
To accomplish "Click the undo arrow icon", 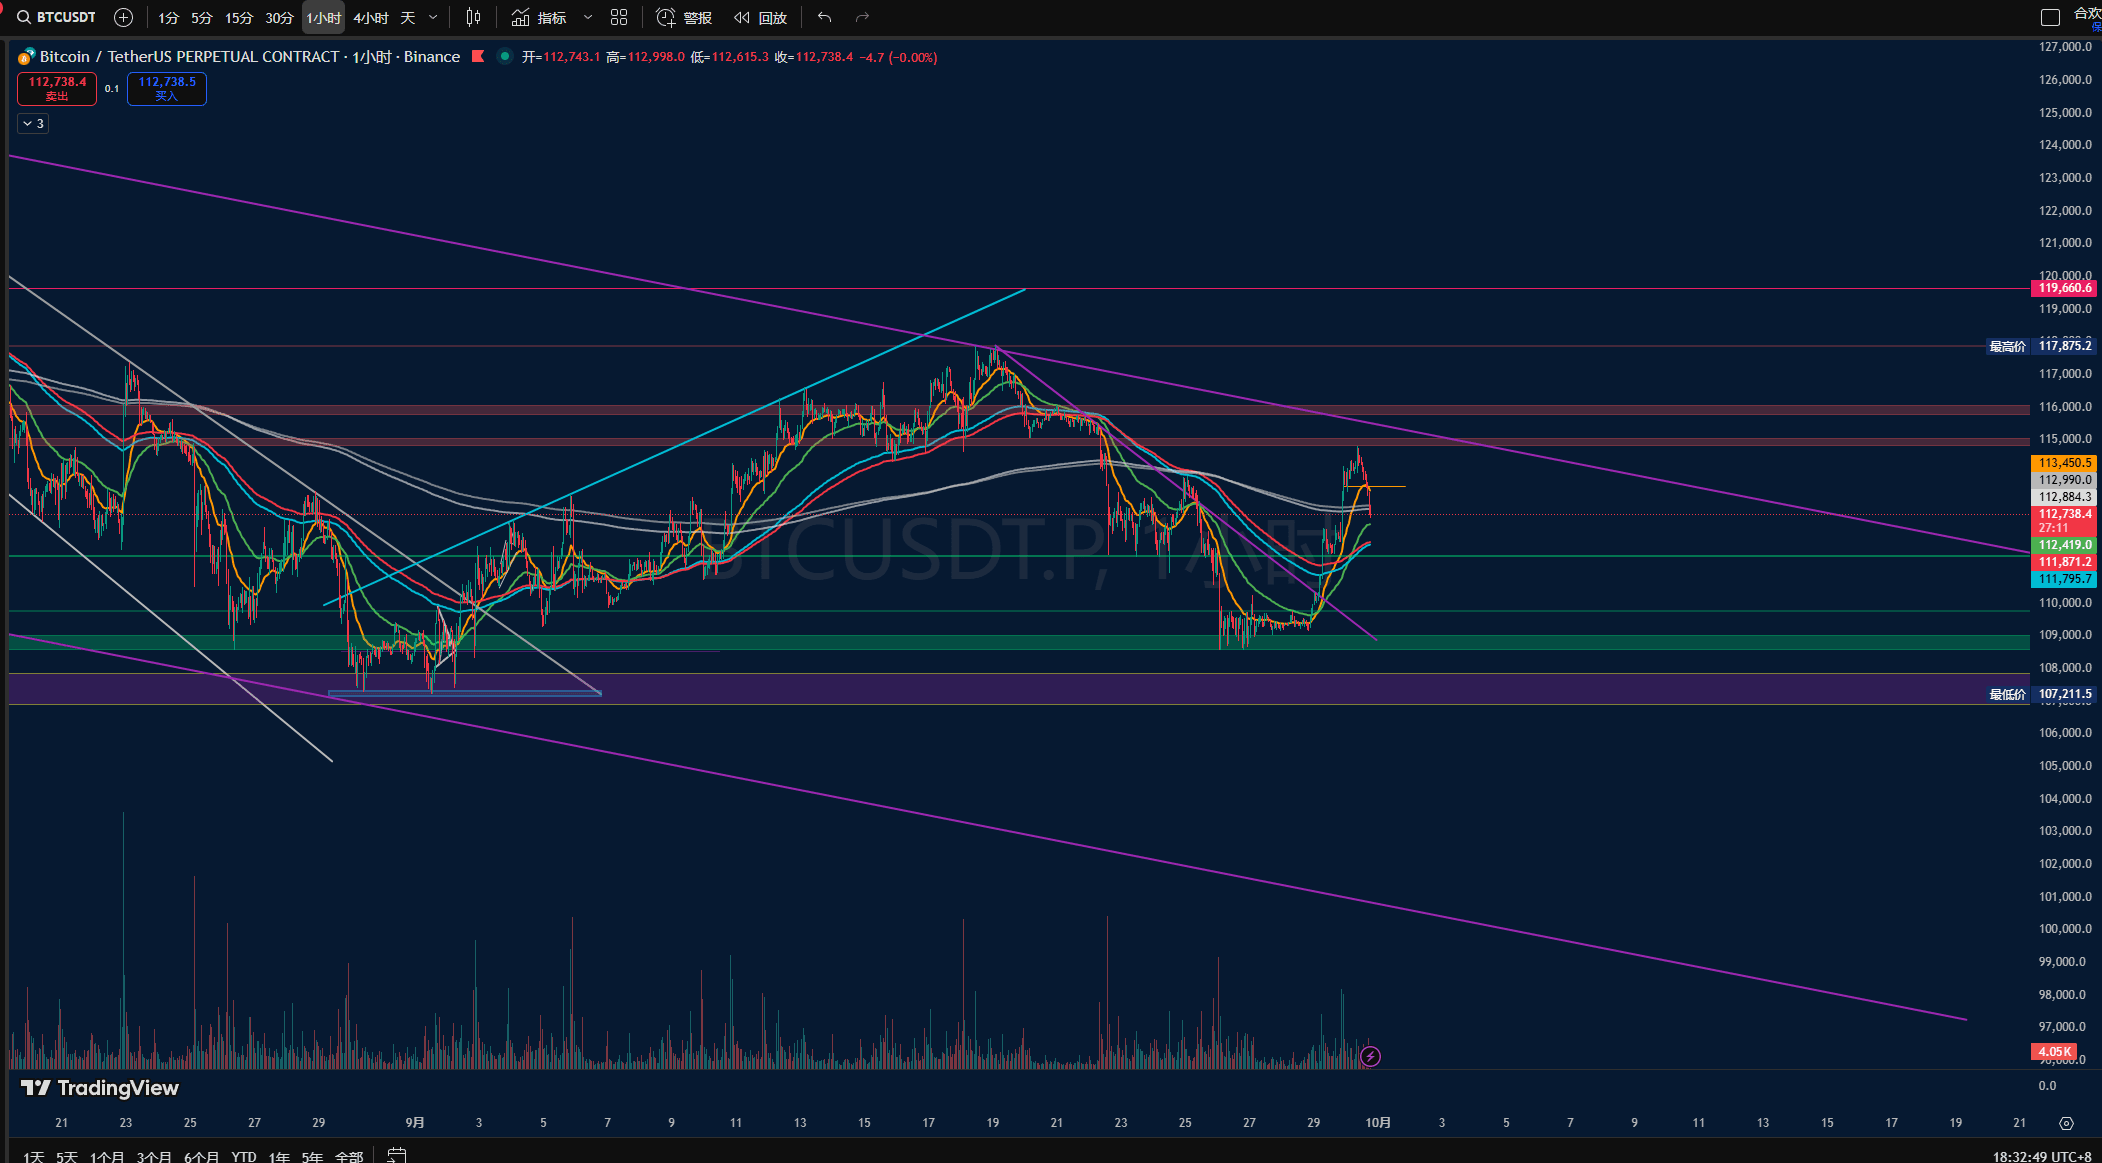I will click(824, 17).
